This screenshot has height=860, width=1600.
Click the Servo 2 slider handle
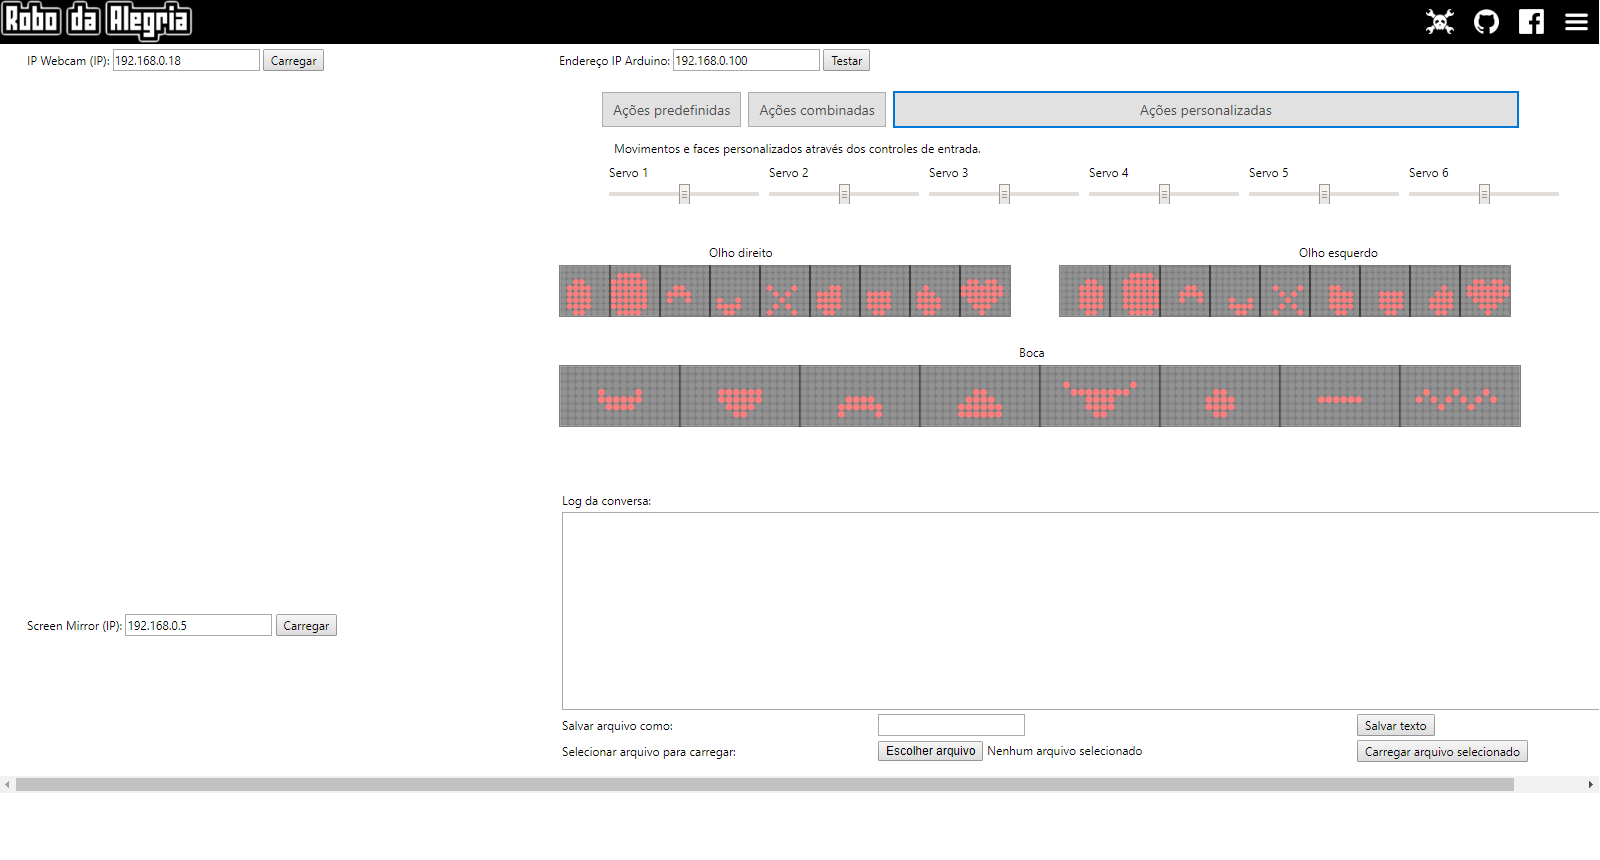844,194
